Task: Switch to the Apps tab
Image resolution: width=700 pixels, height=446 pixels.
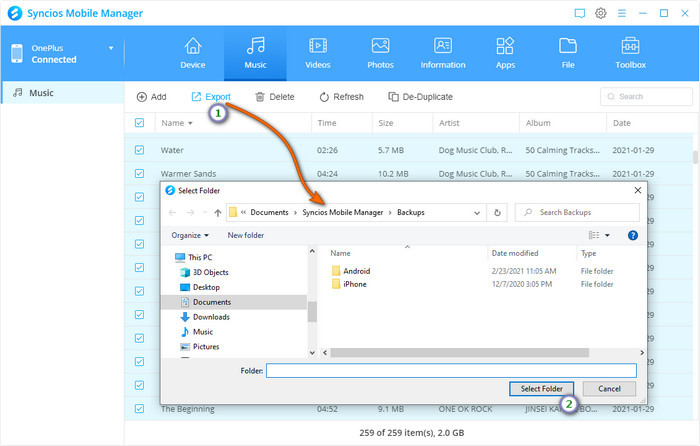Action: coord(505,53)
